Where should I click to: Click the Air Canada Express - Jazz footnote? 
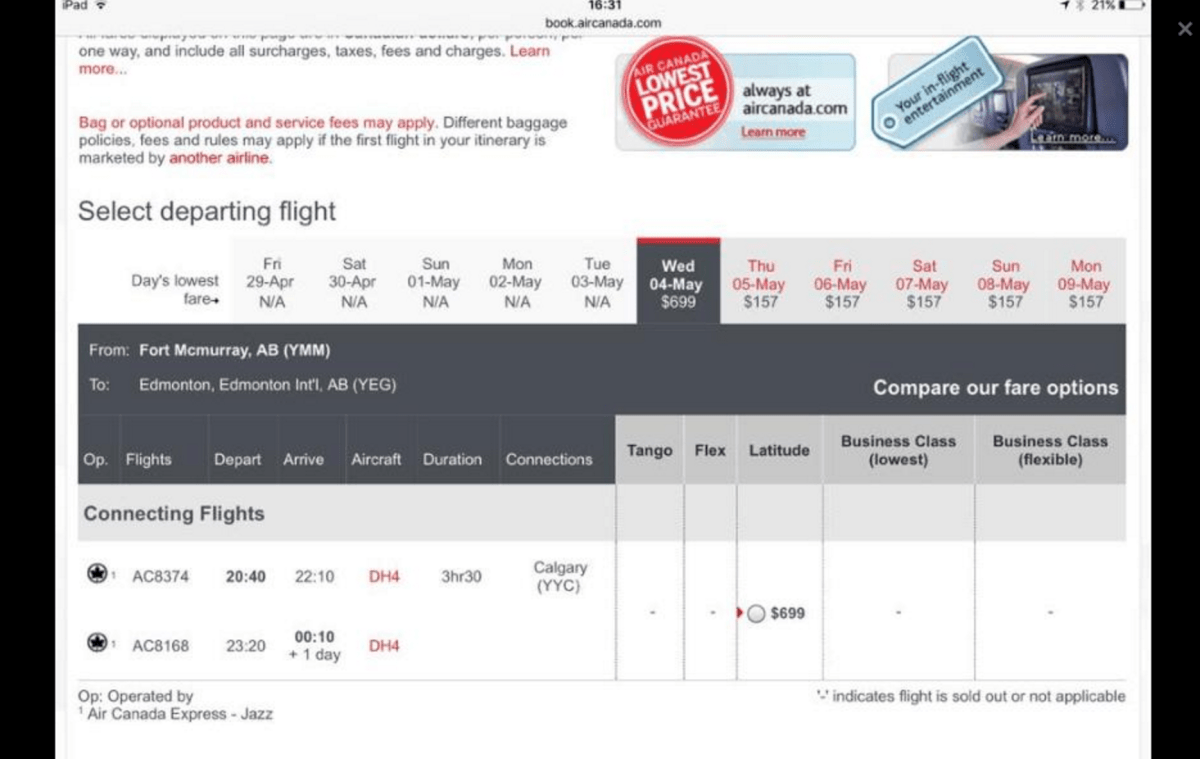(179, 714)
